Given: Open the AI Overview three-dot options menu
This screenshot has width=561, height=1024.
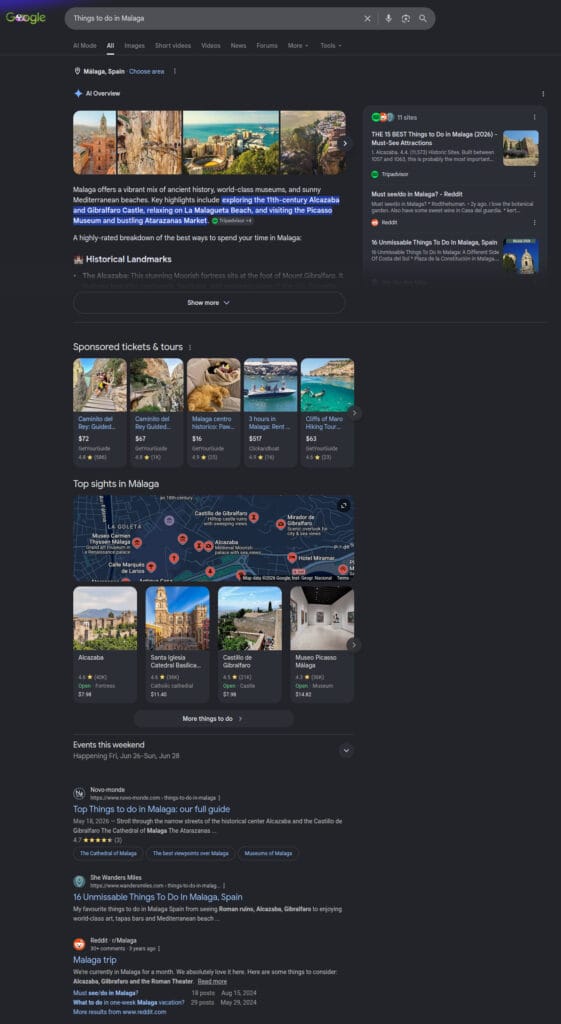Looking at the screenshot, I should (x=543, y=93).
